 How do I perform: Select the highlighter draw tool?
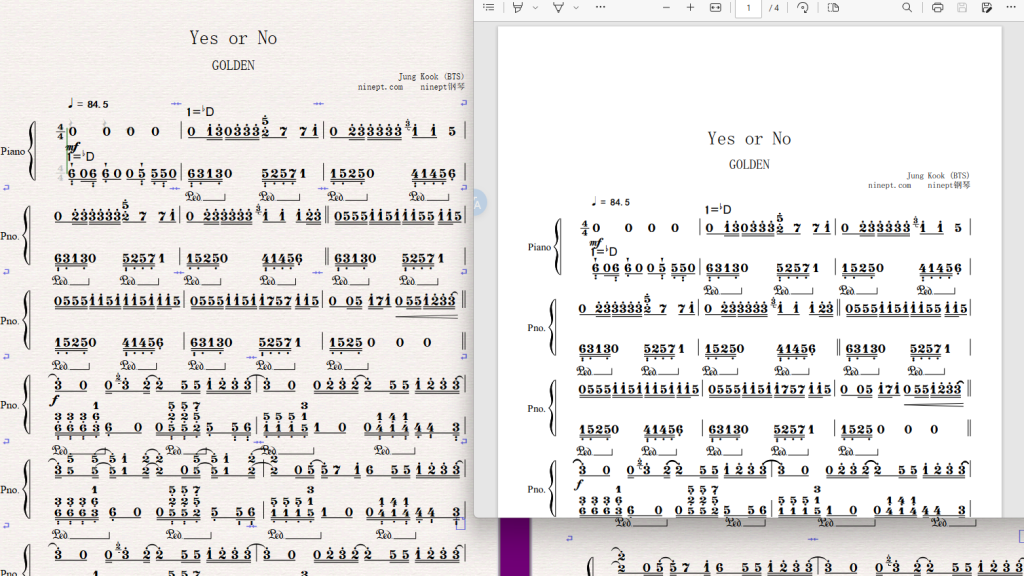tap(518, 7)
